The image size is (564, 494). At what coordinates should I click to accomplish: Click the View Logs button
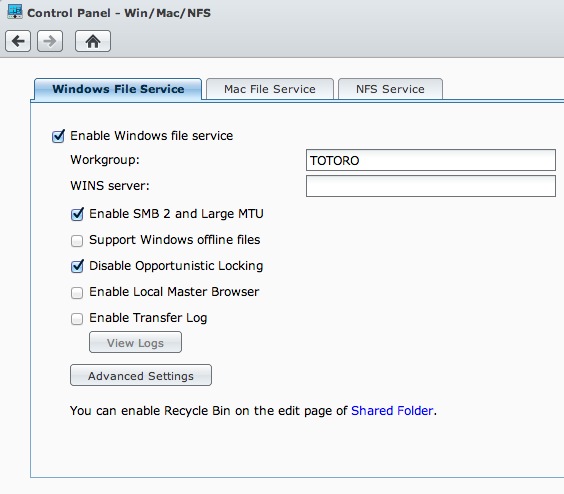coord(135,342)
